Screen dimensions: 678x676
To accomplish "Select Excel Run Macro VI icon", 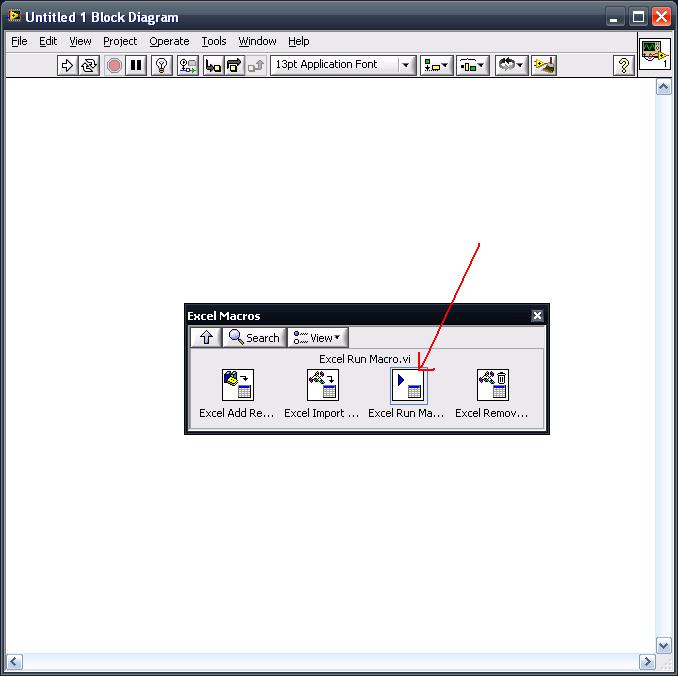I will 408,385.
